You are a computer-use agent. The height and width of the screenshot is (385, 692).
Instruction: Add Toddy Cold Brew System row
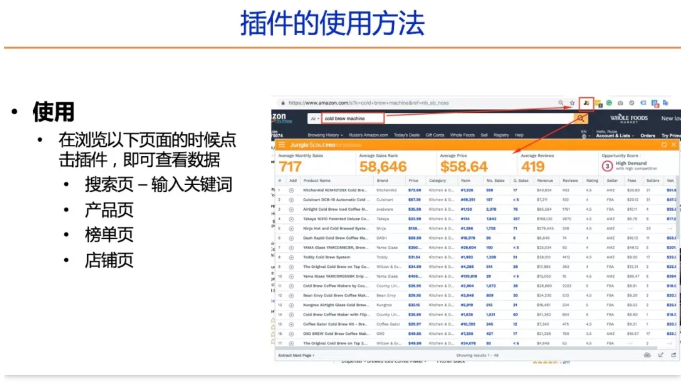click(291, 257)
